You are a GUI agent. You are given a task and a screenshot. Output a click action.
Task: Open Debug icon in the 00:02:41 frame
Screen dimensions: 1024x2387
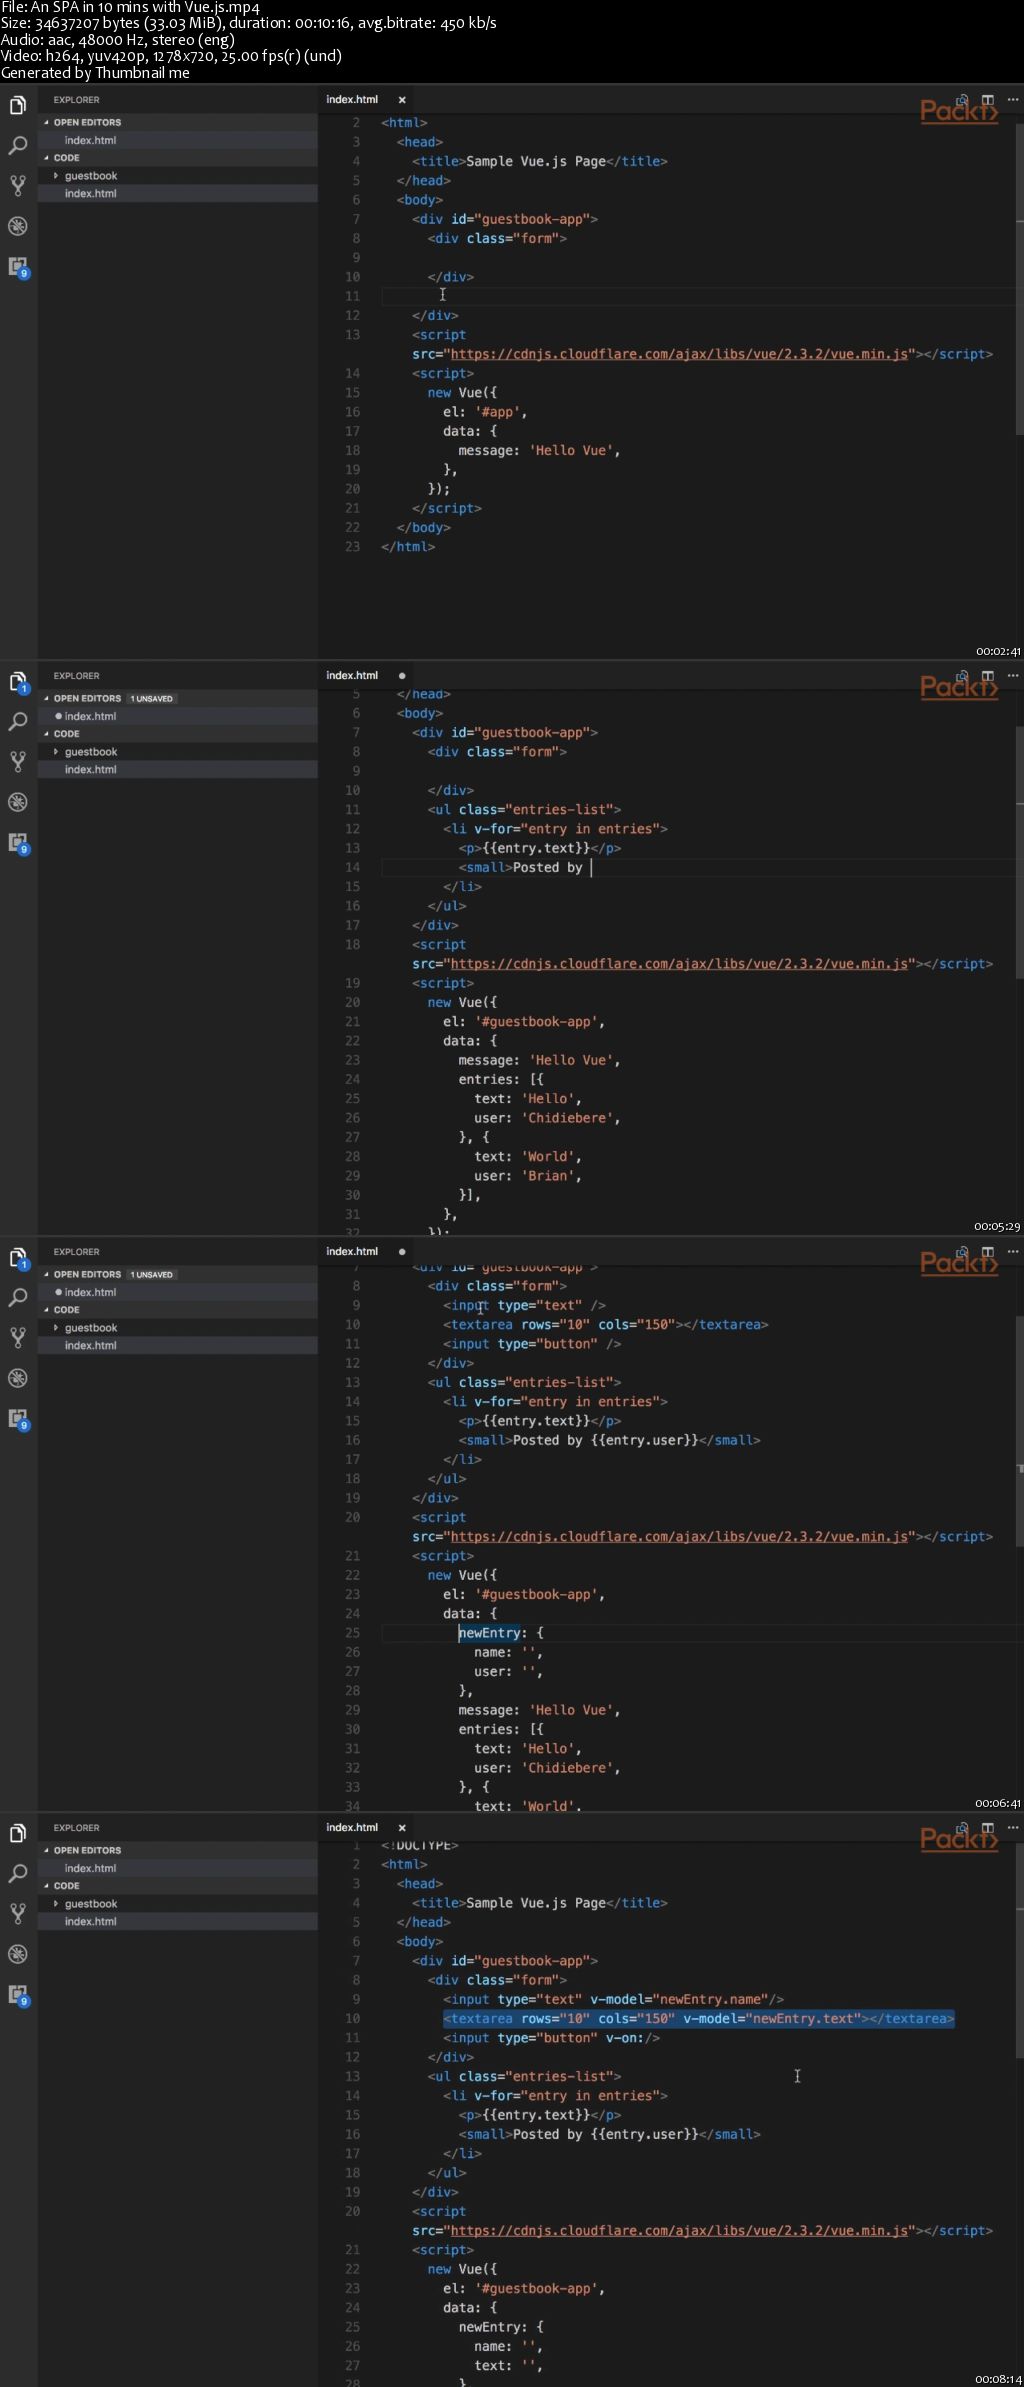tap(18, 226)
